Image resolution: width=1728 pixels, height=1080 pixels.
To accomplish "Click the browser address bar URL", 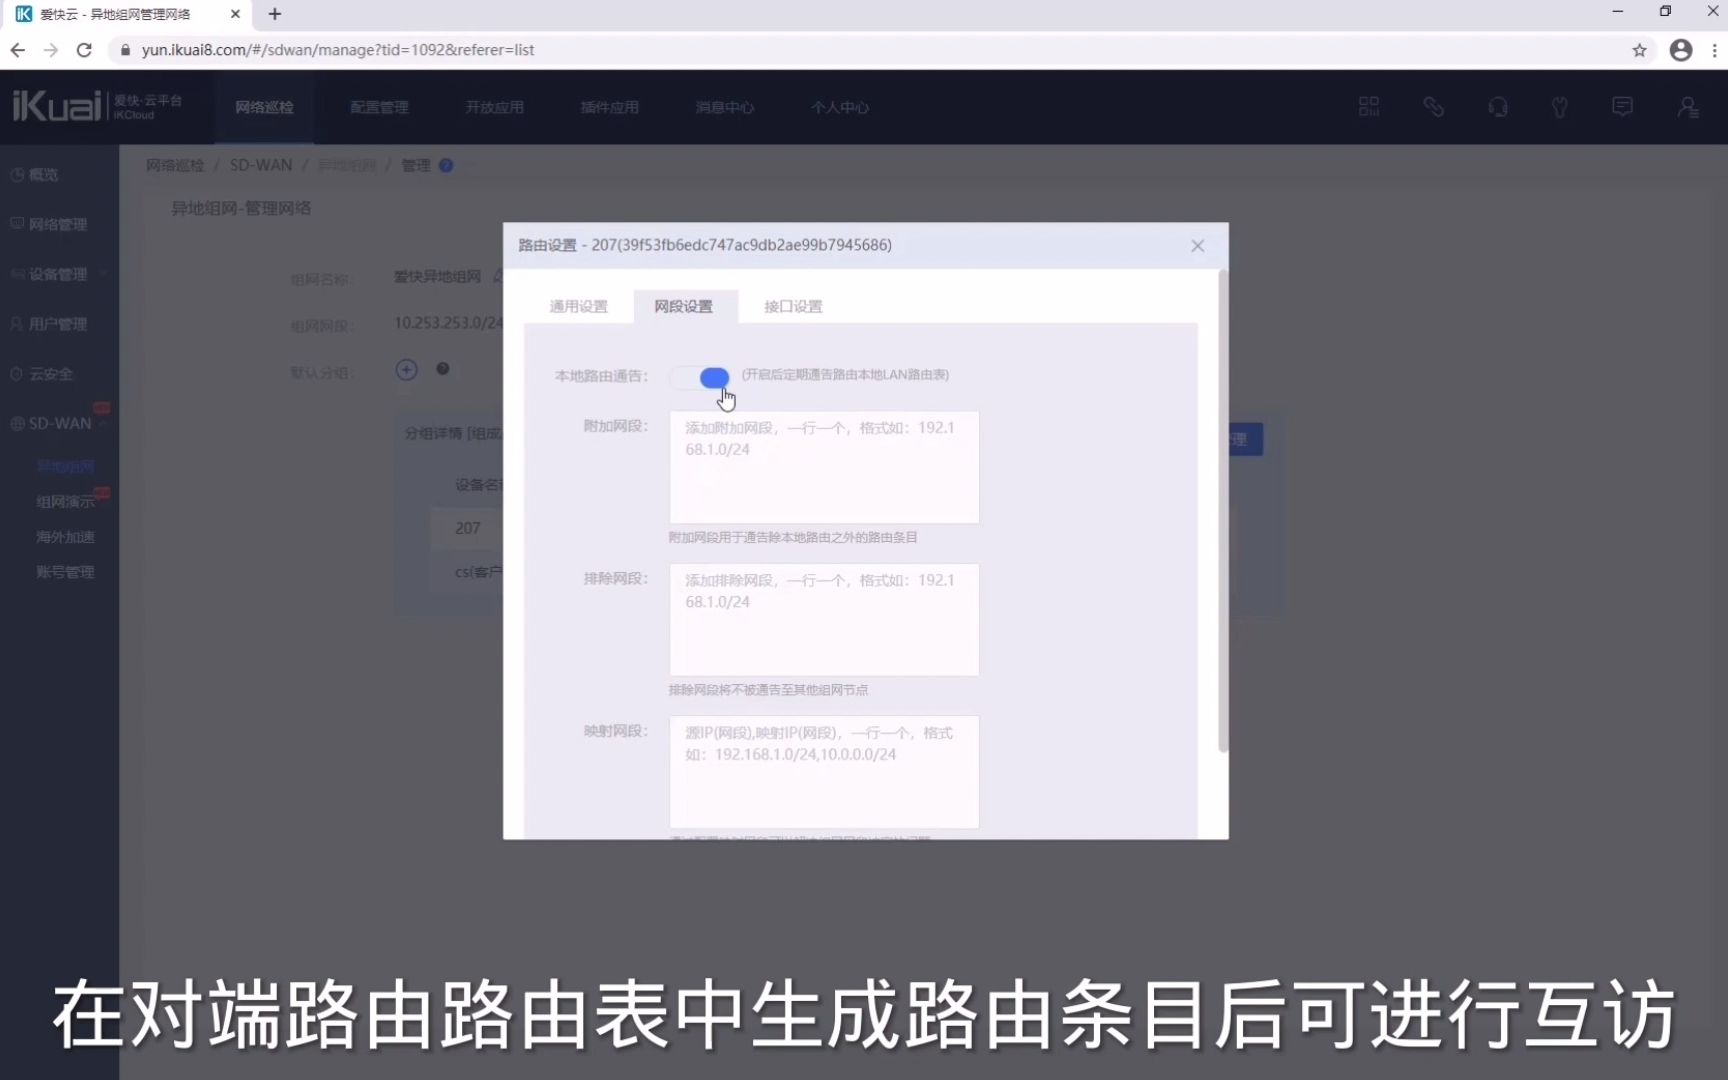I will pos(338,50).
